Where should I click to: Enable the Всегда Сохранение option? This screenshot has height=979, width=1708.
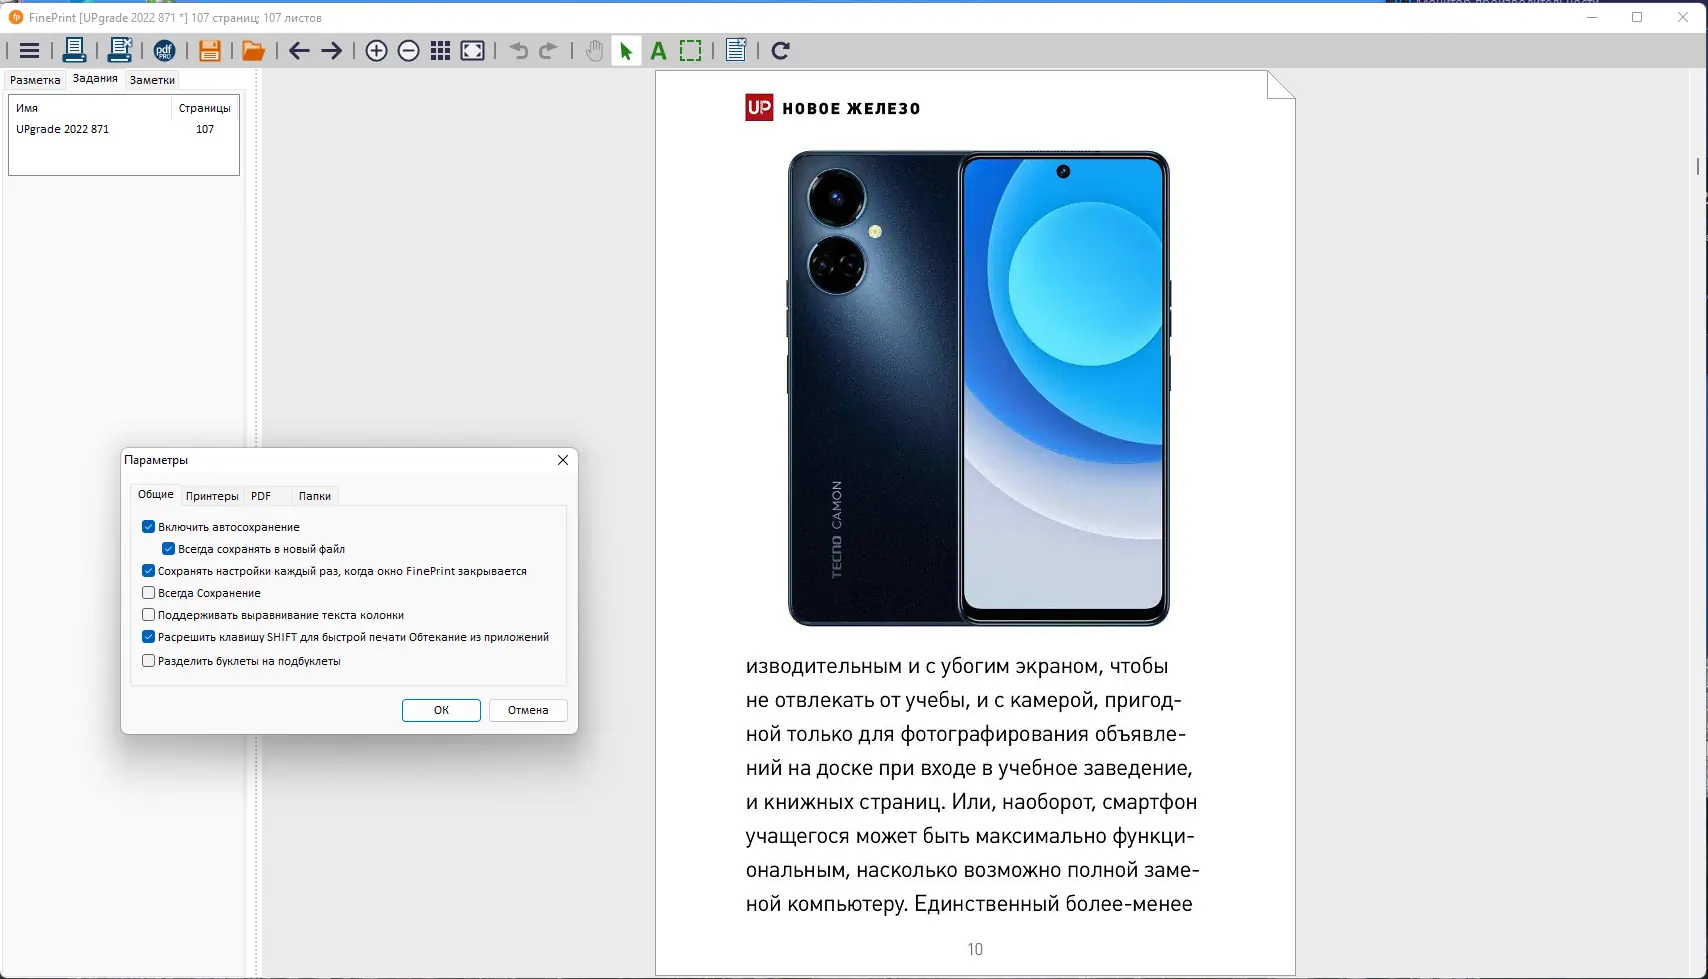148,592
